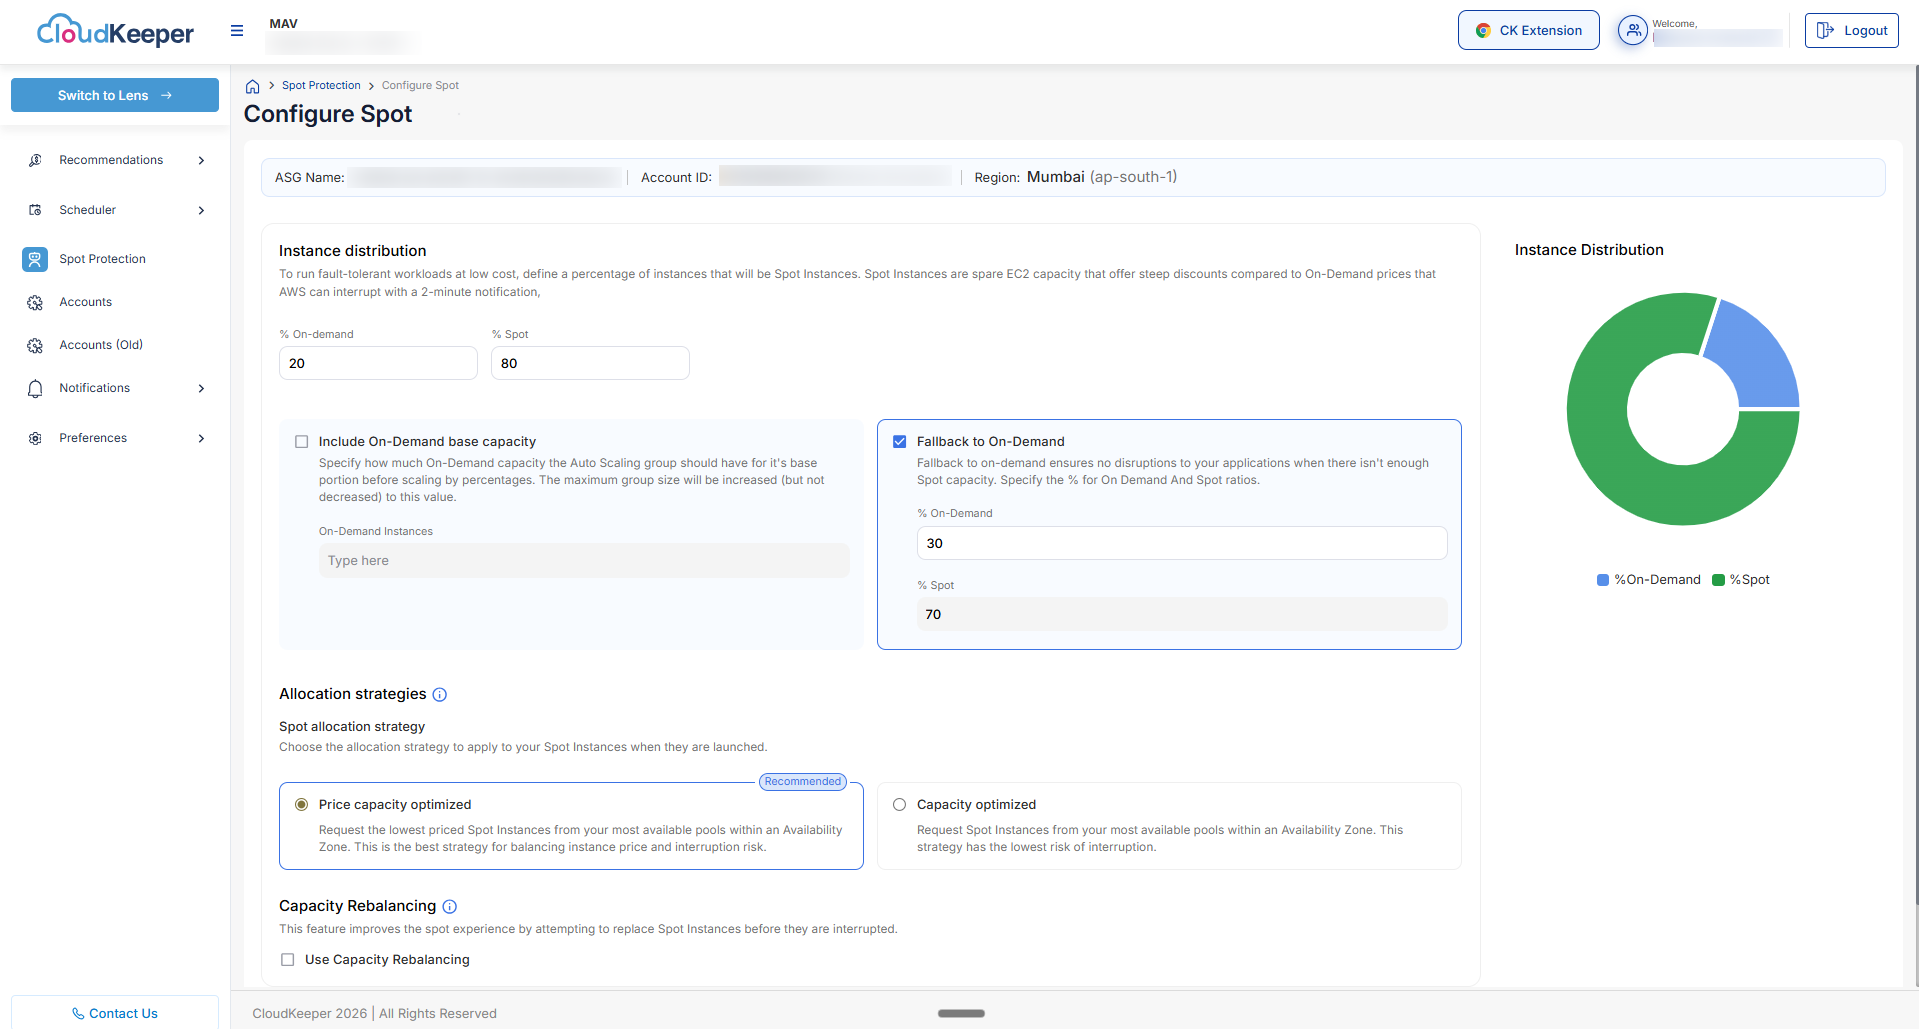Click the Chrome icon on CK Extension
Image resolution: width=1919 pixels, height=1029 pixels.
tap(1483, 31)
